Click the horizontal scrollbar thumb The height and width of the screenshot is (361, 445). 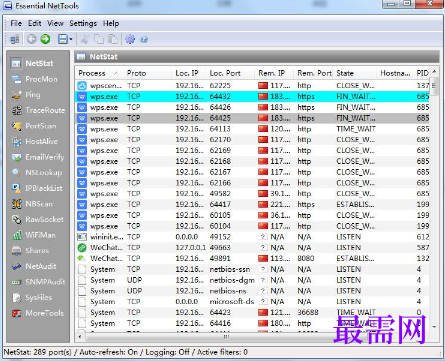click(x=226, y=337)
